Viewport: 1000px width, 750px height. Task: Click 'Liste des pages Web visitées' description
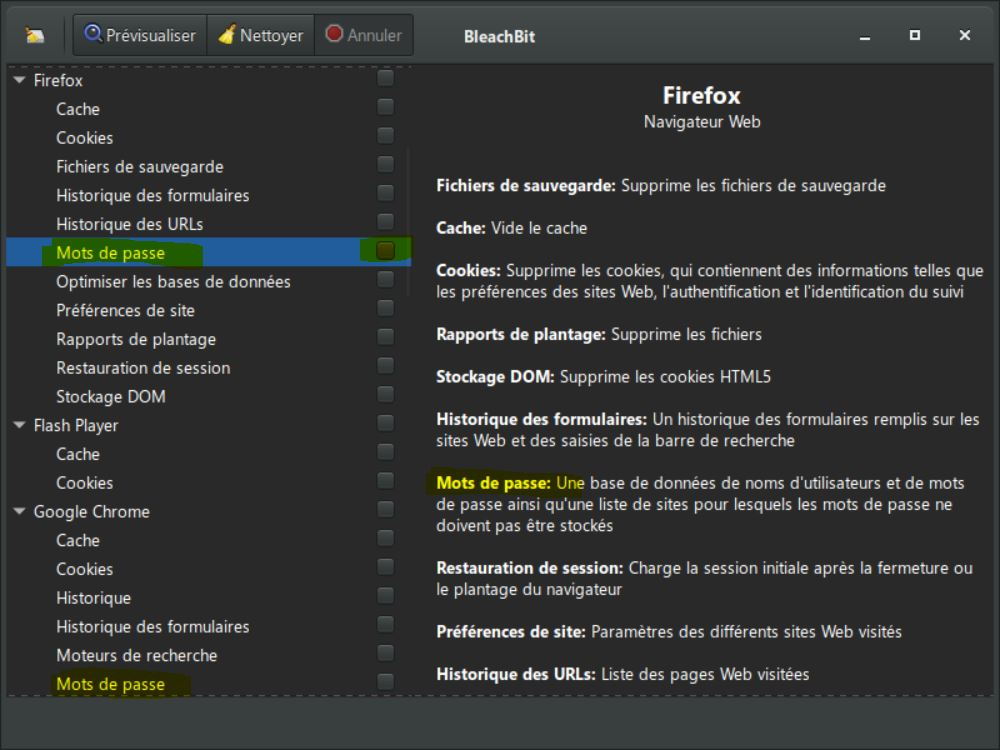705,674
